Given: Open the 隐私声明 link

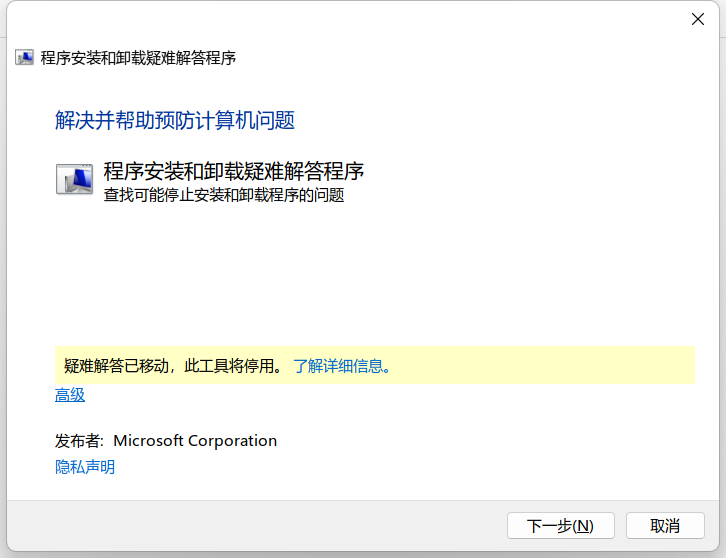Looking at the screenshot, I should [x=85, y=467].
